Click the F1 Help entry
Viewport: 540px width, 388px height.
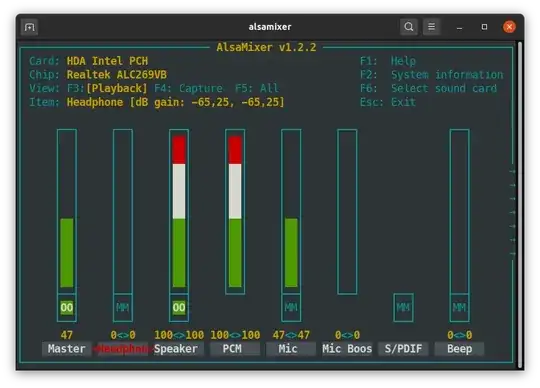pos(388,61)
